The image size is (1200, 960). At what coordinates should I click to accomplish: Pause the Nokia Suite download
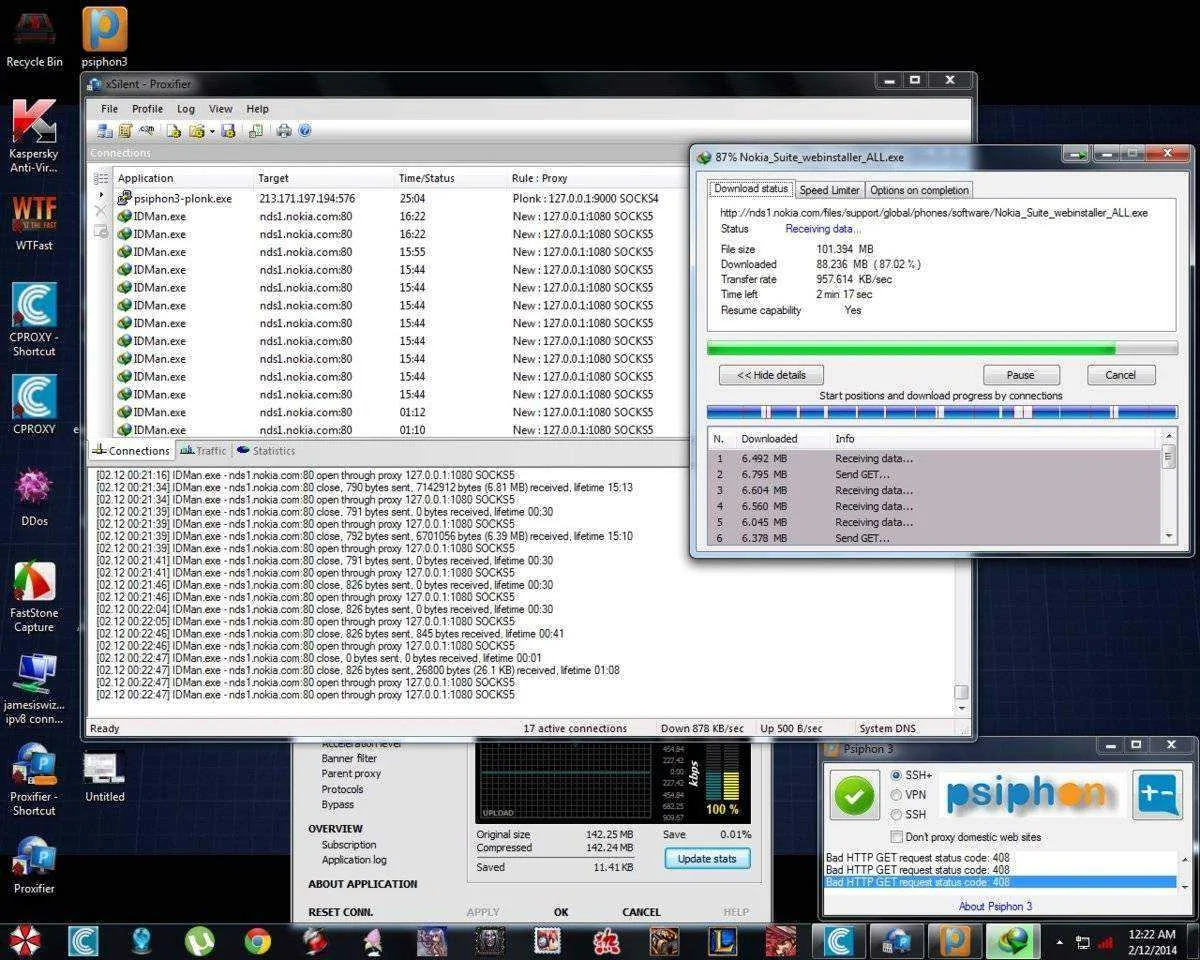(1021, 375)
